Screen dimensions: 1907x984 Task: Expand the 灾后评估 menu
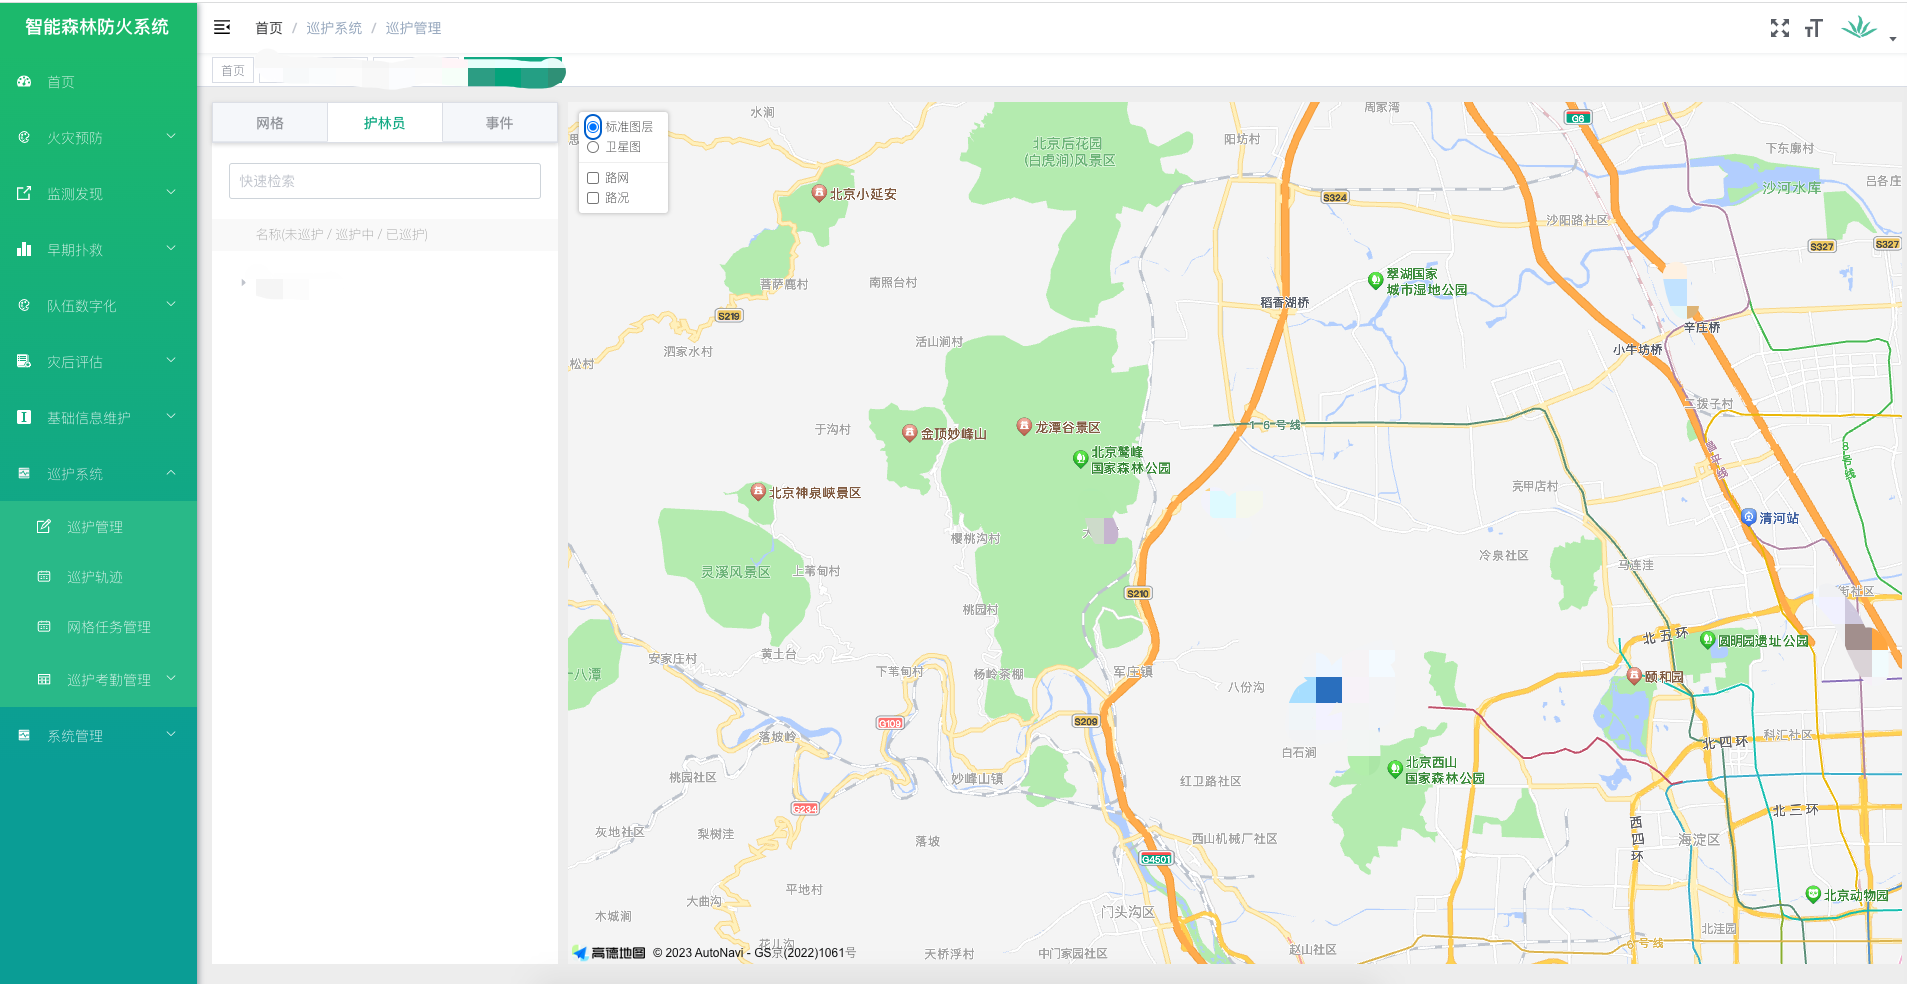pos(171,361)
